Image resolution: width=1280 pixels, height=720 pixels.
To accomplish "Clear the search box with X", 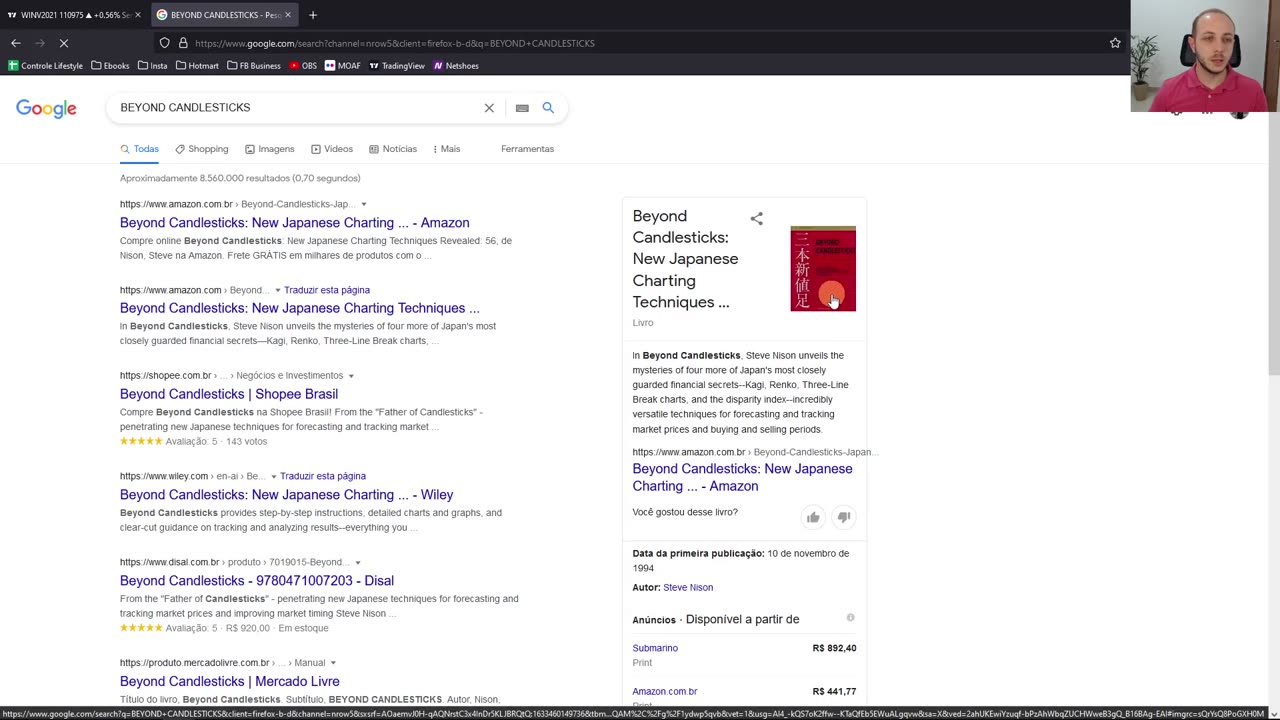I will click(489, 108).
